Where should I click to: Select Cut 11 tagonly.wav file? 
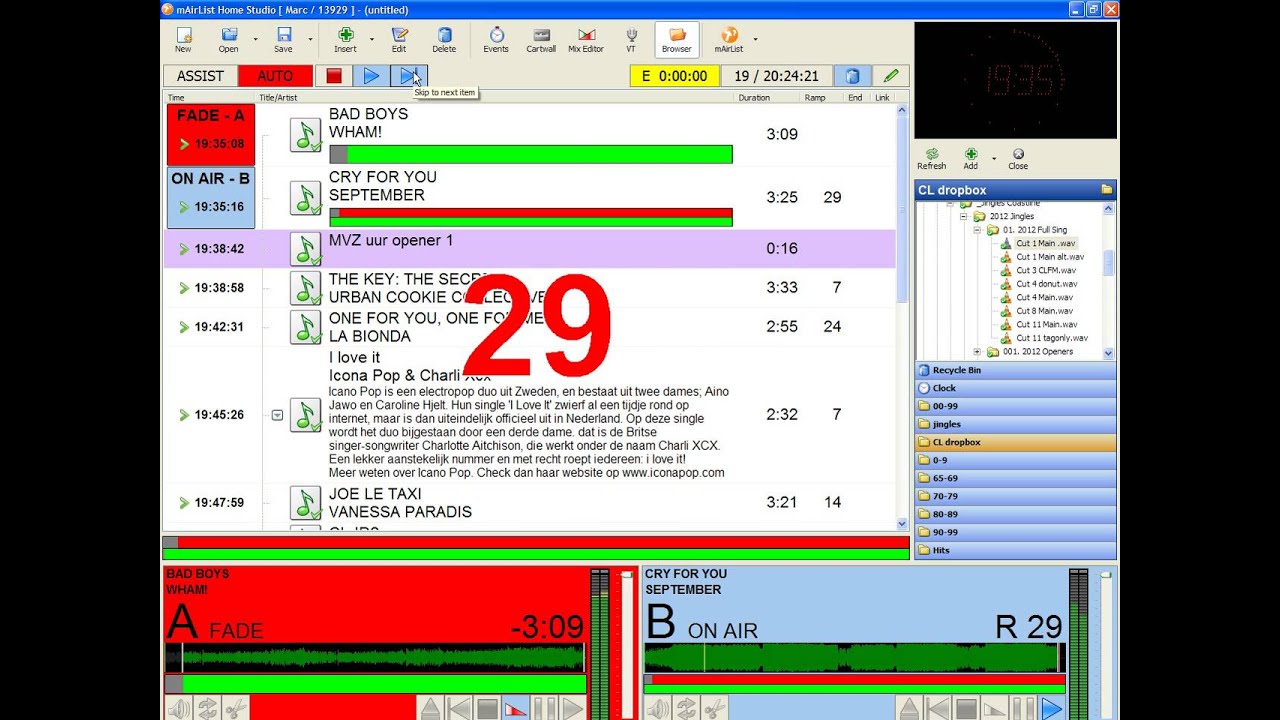coord(1052,338)
